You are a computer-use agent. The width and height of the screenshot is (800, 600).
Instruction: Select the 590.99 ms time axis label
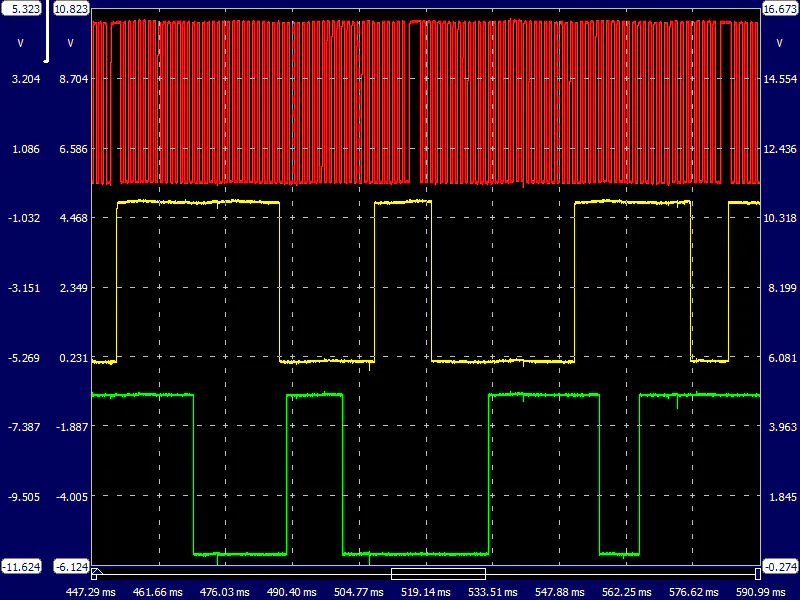point(759,592)
